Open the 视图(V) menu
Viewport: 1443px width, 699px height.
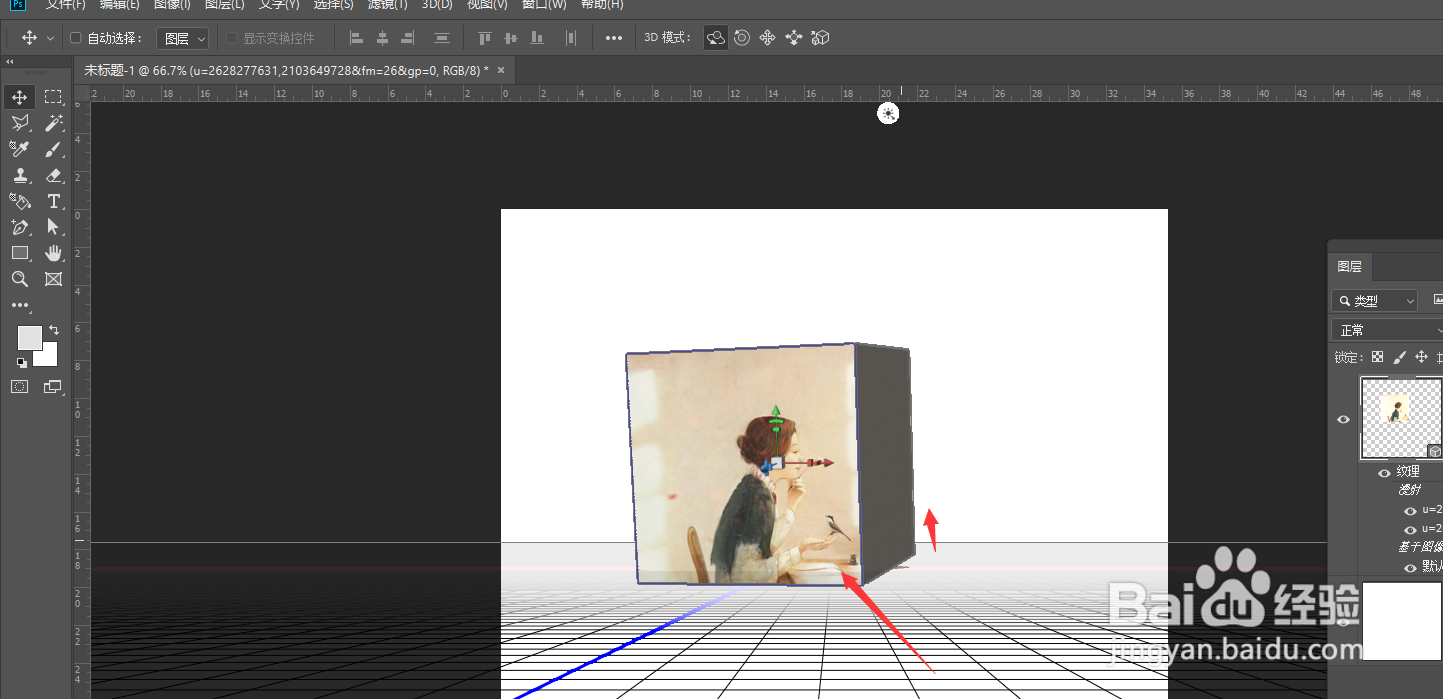pos(487,5)
